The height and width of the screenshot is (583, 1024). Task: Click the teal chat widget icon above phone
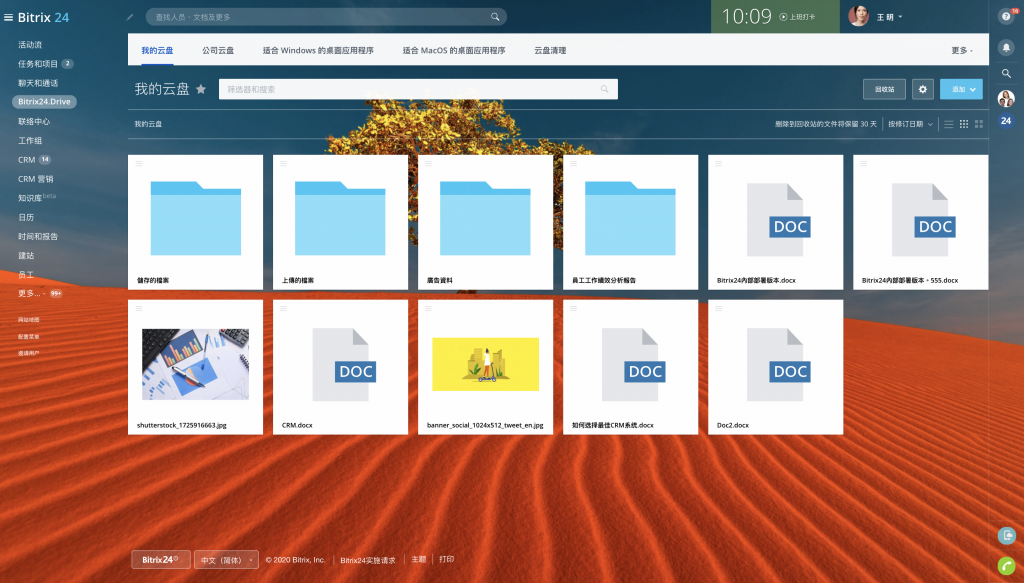click(1006, 535)
